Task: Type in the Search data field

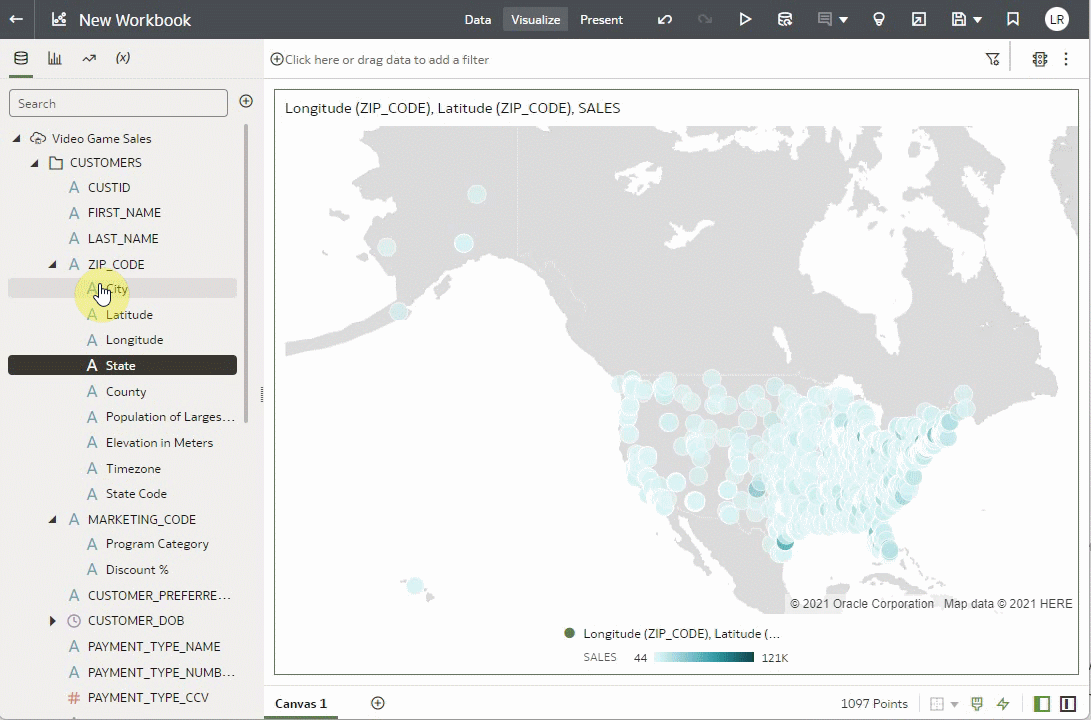Action: click(118, 103)
